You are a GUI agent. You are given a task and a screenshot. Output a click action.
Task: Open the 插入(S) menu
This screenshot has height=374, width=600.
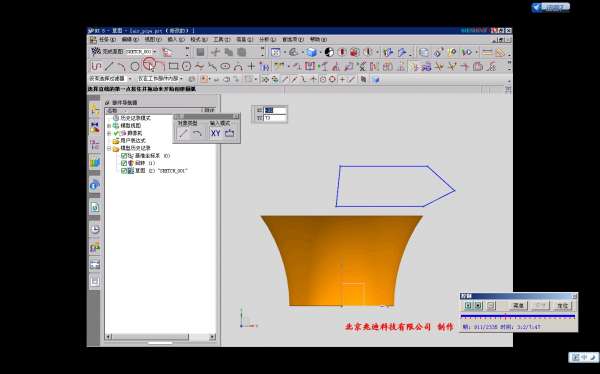176,39
